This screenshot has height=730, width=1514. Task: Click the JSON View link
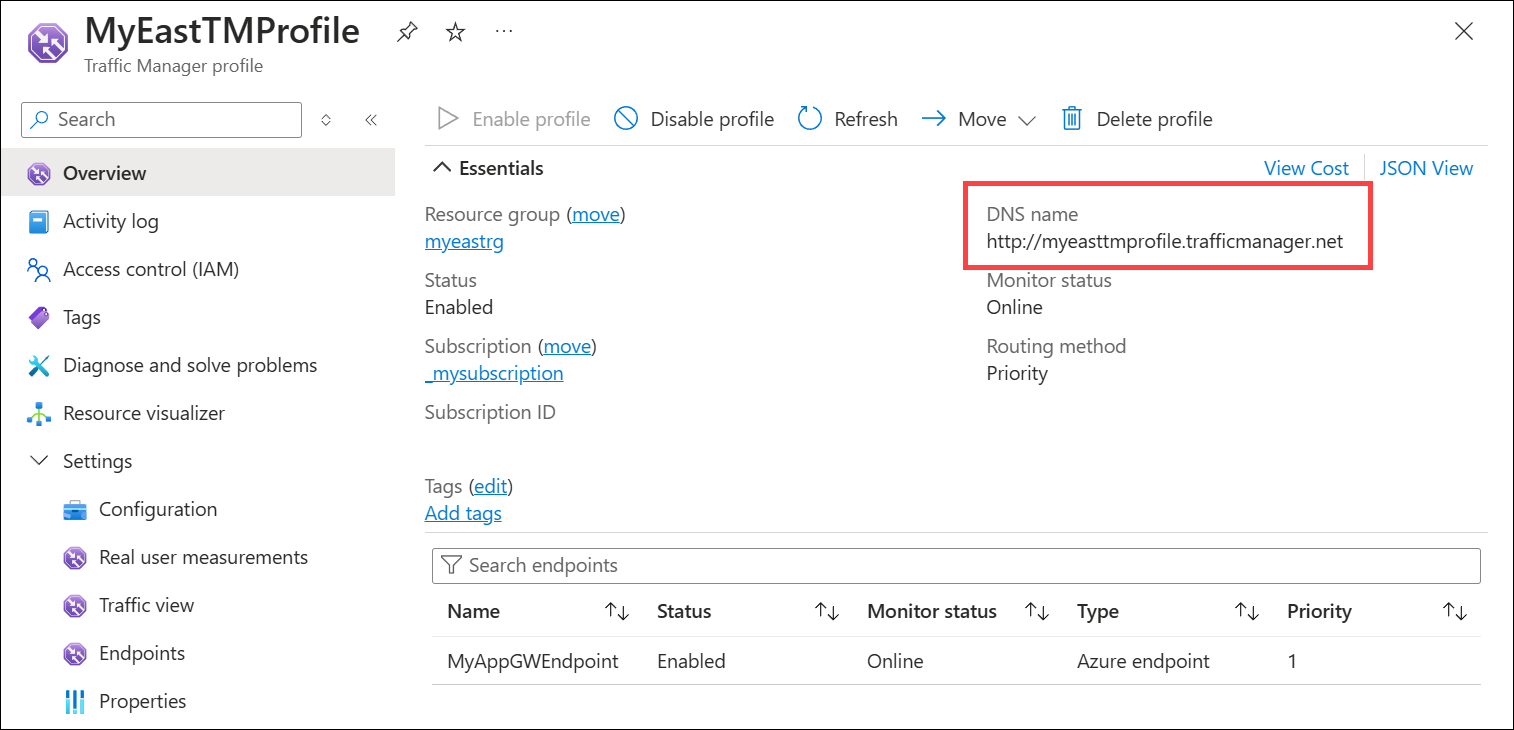tap(1426, 167)
